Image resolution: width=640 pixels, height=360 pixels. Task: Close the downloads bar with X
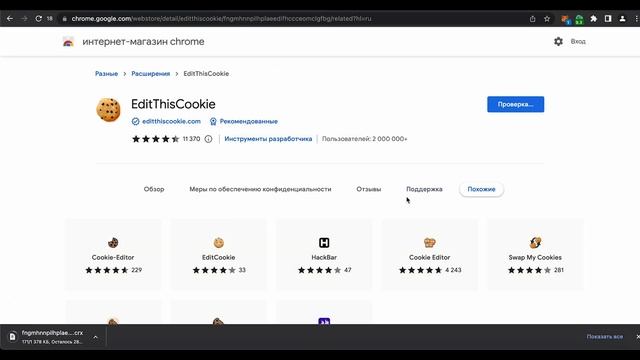point(637,337)
